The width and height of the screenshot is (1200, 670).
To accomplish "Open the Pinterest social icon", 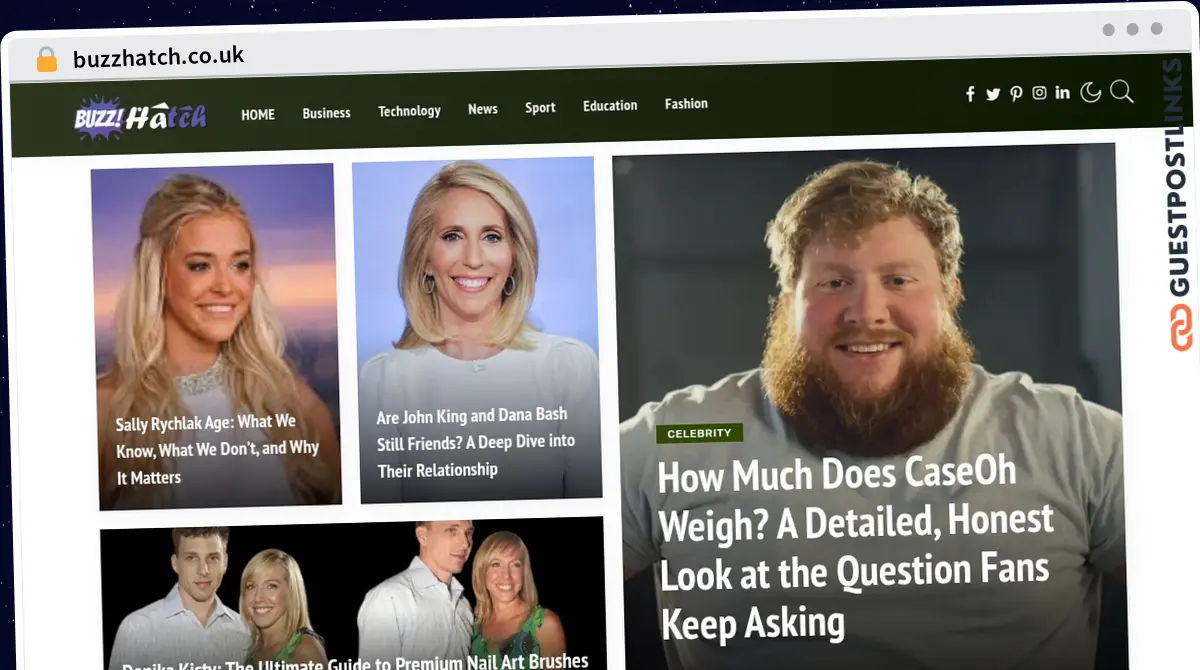I will (x=1016, y=94).
